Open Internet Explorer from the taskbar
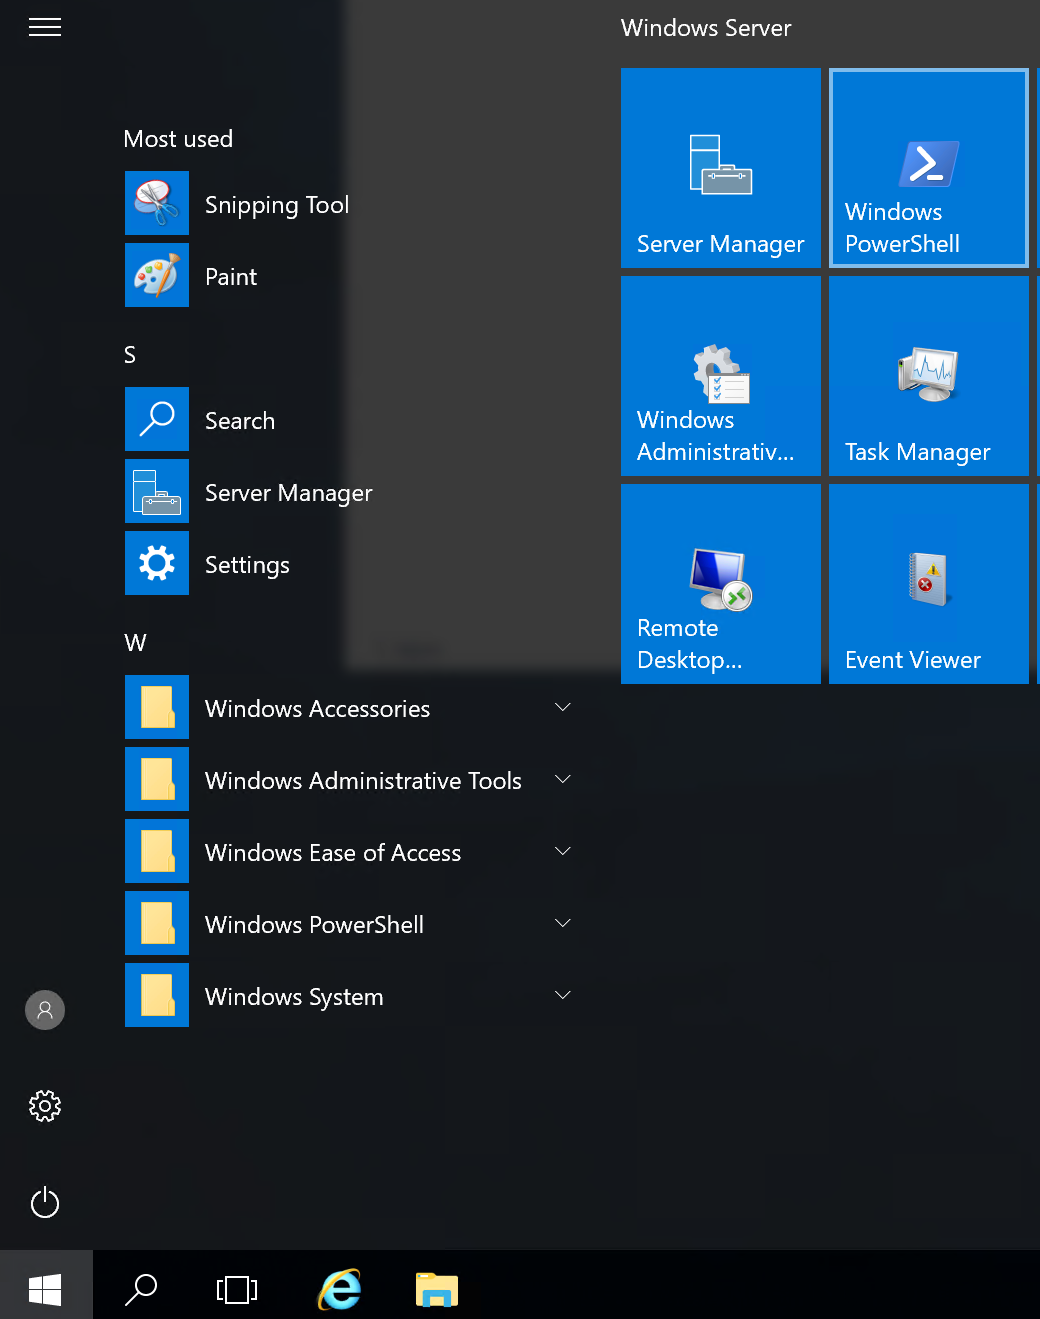 (340, 1289)
